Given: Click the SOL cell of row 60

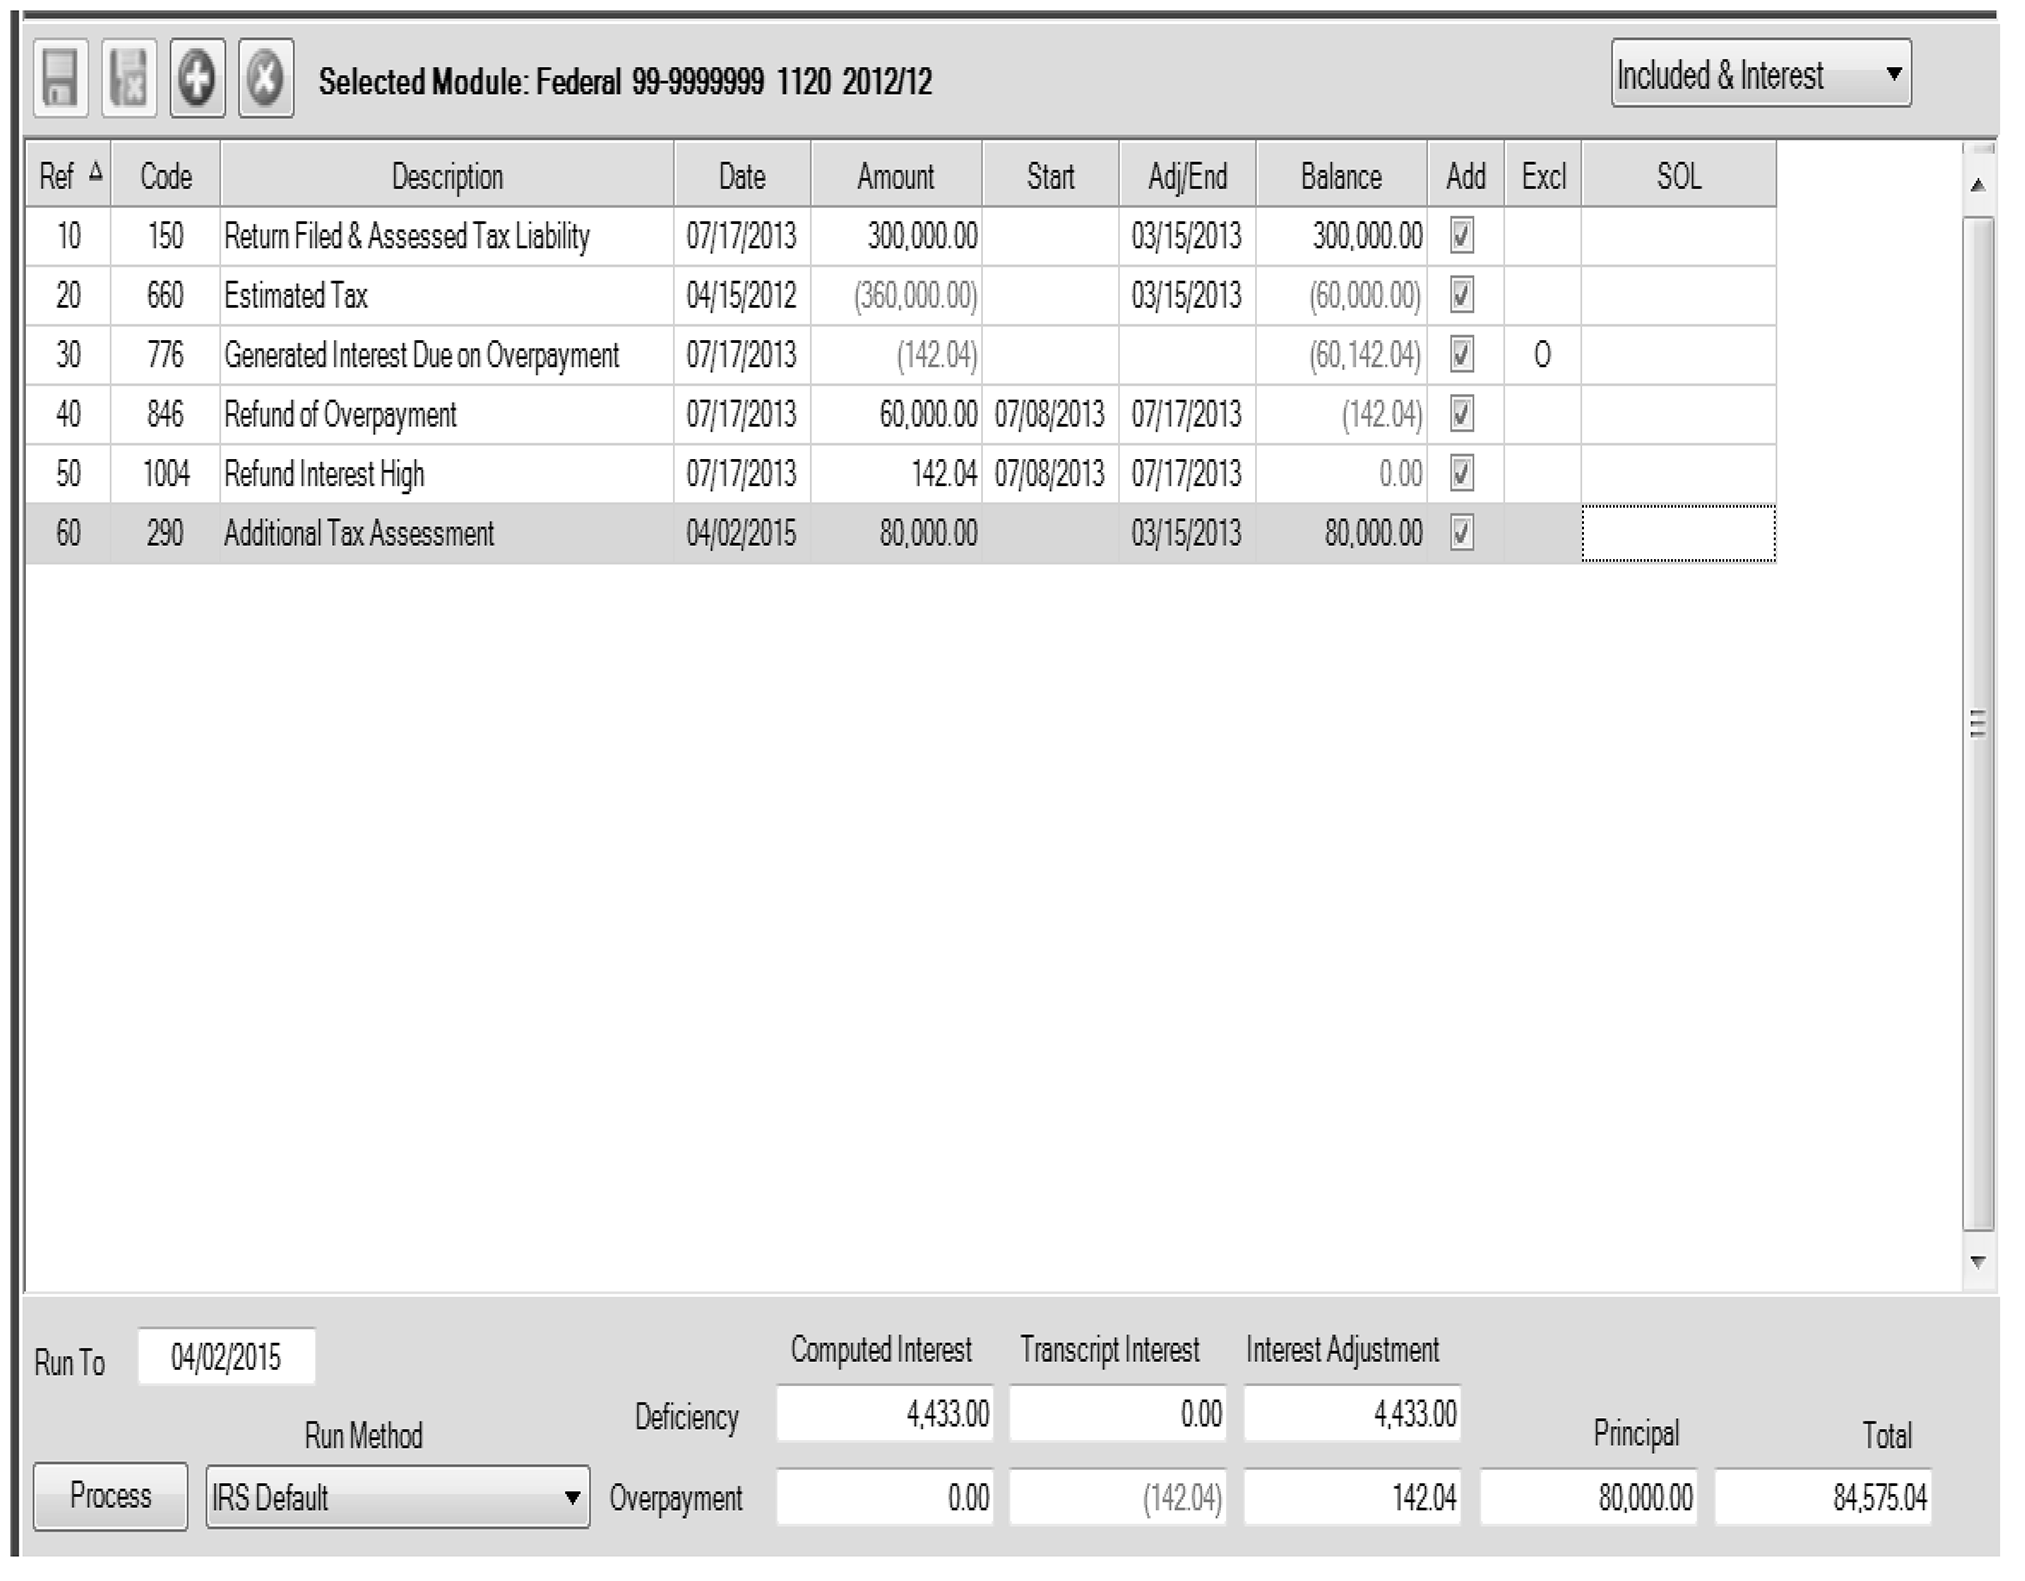Looking at the screenshot, I should (1678, 533).
